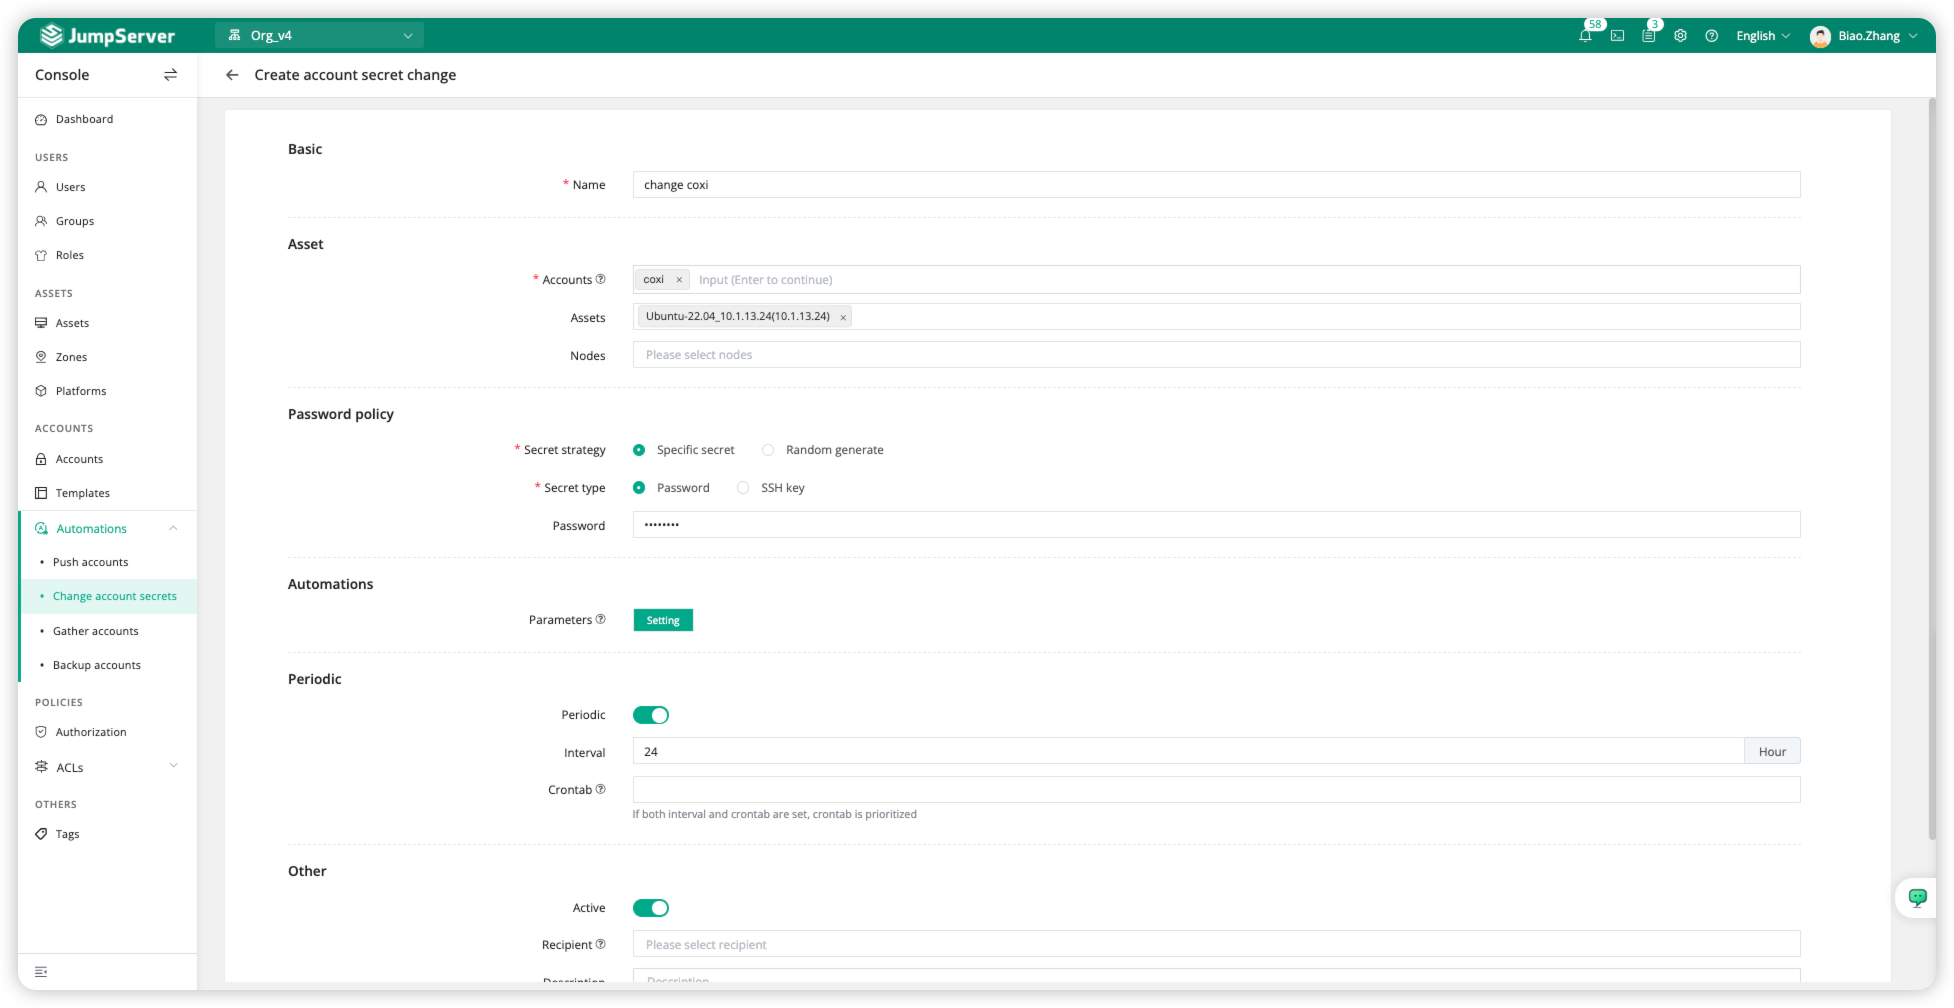Click the Tags sidebar icon
Image resolution: width=1954 pixels, height=1008 pixels.
(41, 834)
